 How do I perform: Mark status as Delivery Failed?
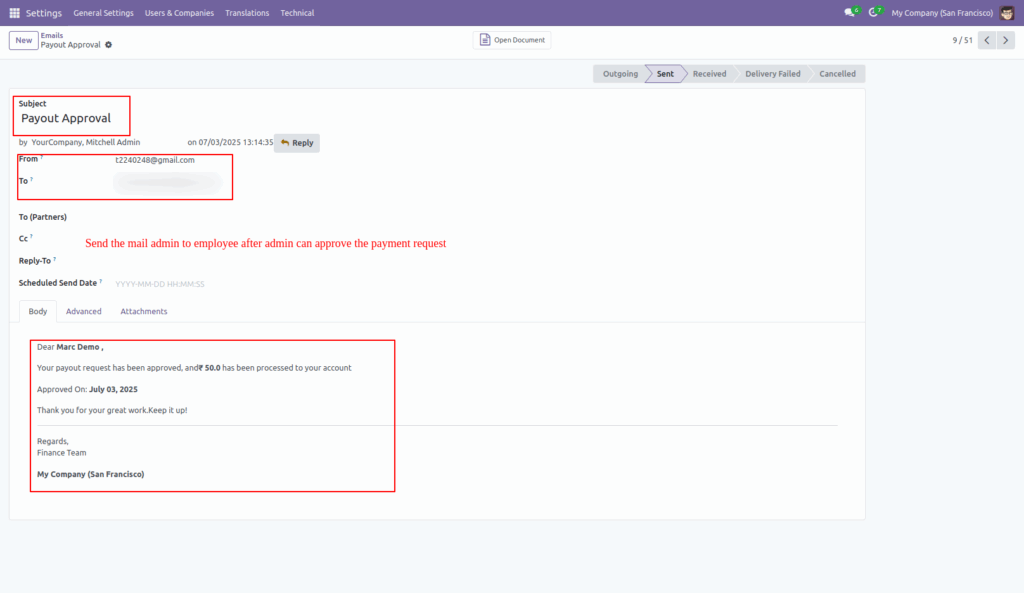[771, 73]
